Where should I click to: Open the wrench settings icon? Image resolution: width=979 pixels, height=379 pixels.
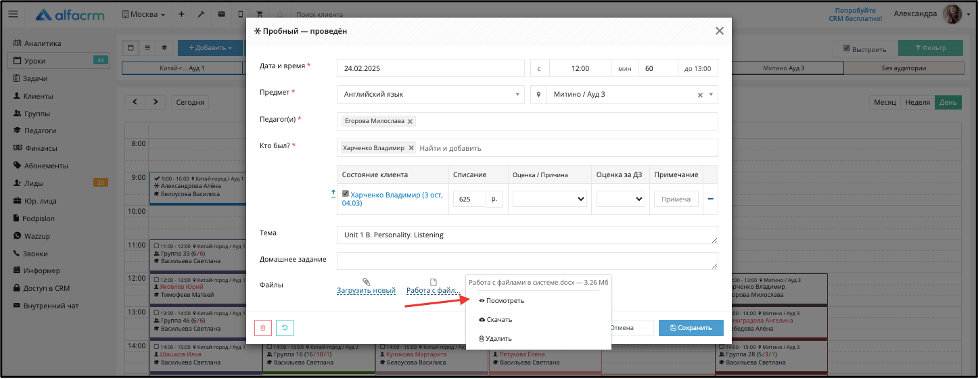coord(201,14)
